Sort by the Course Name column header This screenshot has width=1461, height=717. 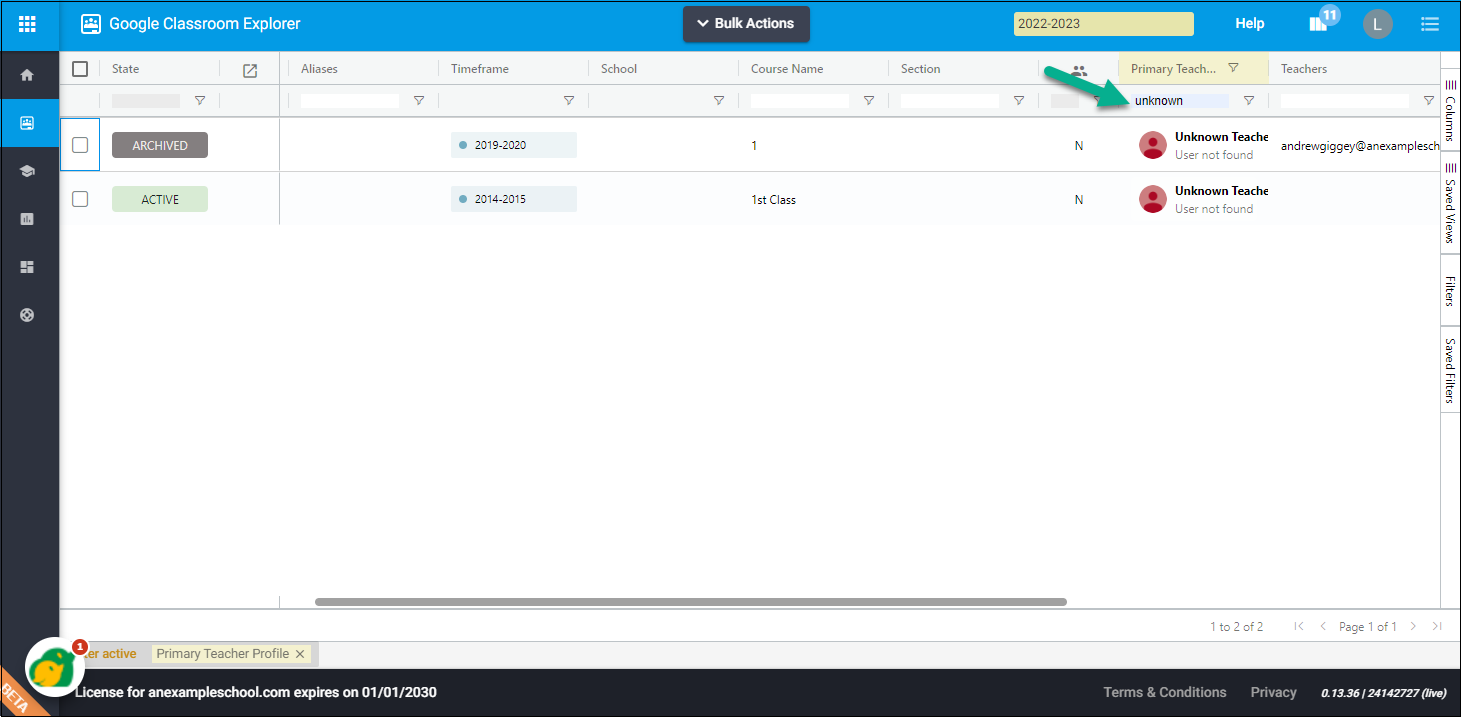(x=787, y=69)
